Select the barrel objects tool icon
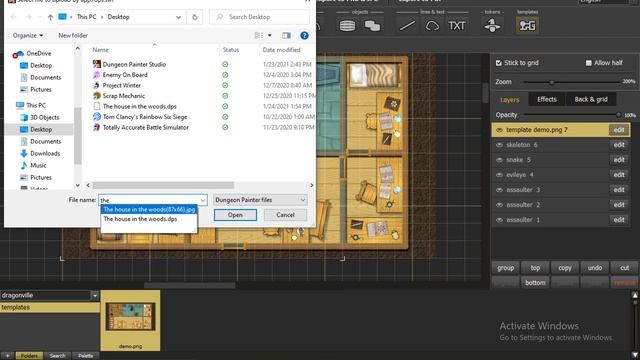640x360 pixels. (347, 26)
